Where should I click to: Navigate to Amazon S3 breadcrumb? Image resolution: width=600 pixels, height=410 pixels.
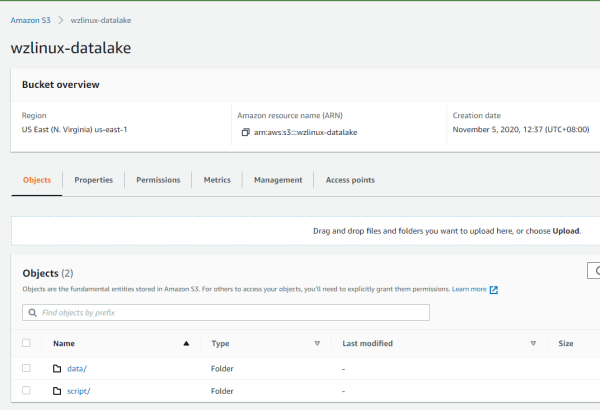pos(32,19)
